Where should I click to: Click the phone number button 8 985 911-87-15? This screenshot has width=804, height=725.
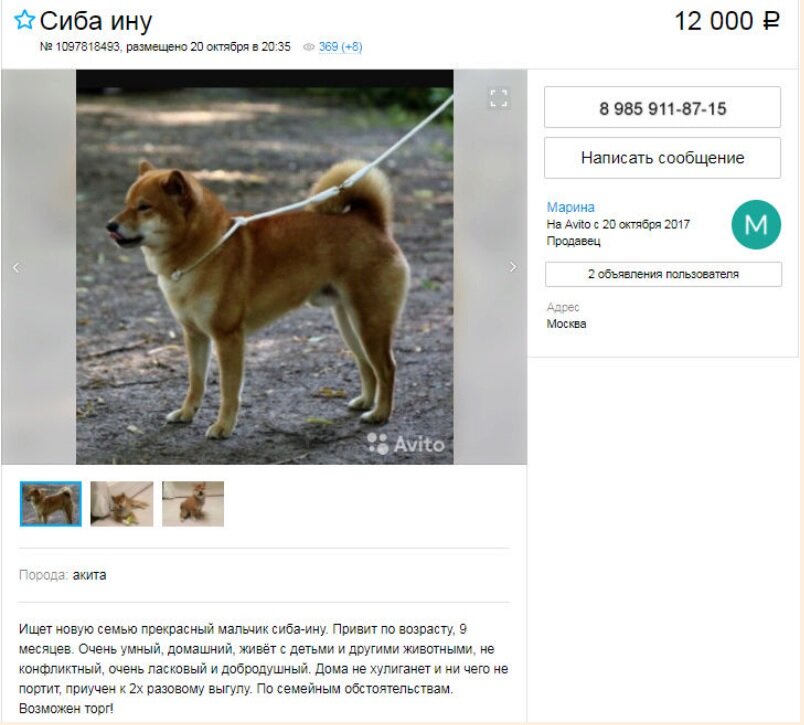(662, 107)
